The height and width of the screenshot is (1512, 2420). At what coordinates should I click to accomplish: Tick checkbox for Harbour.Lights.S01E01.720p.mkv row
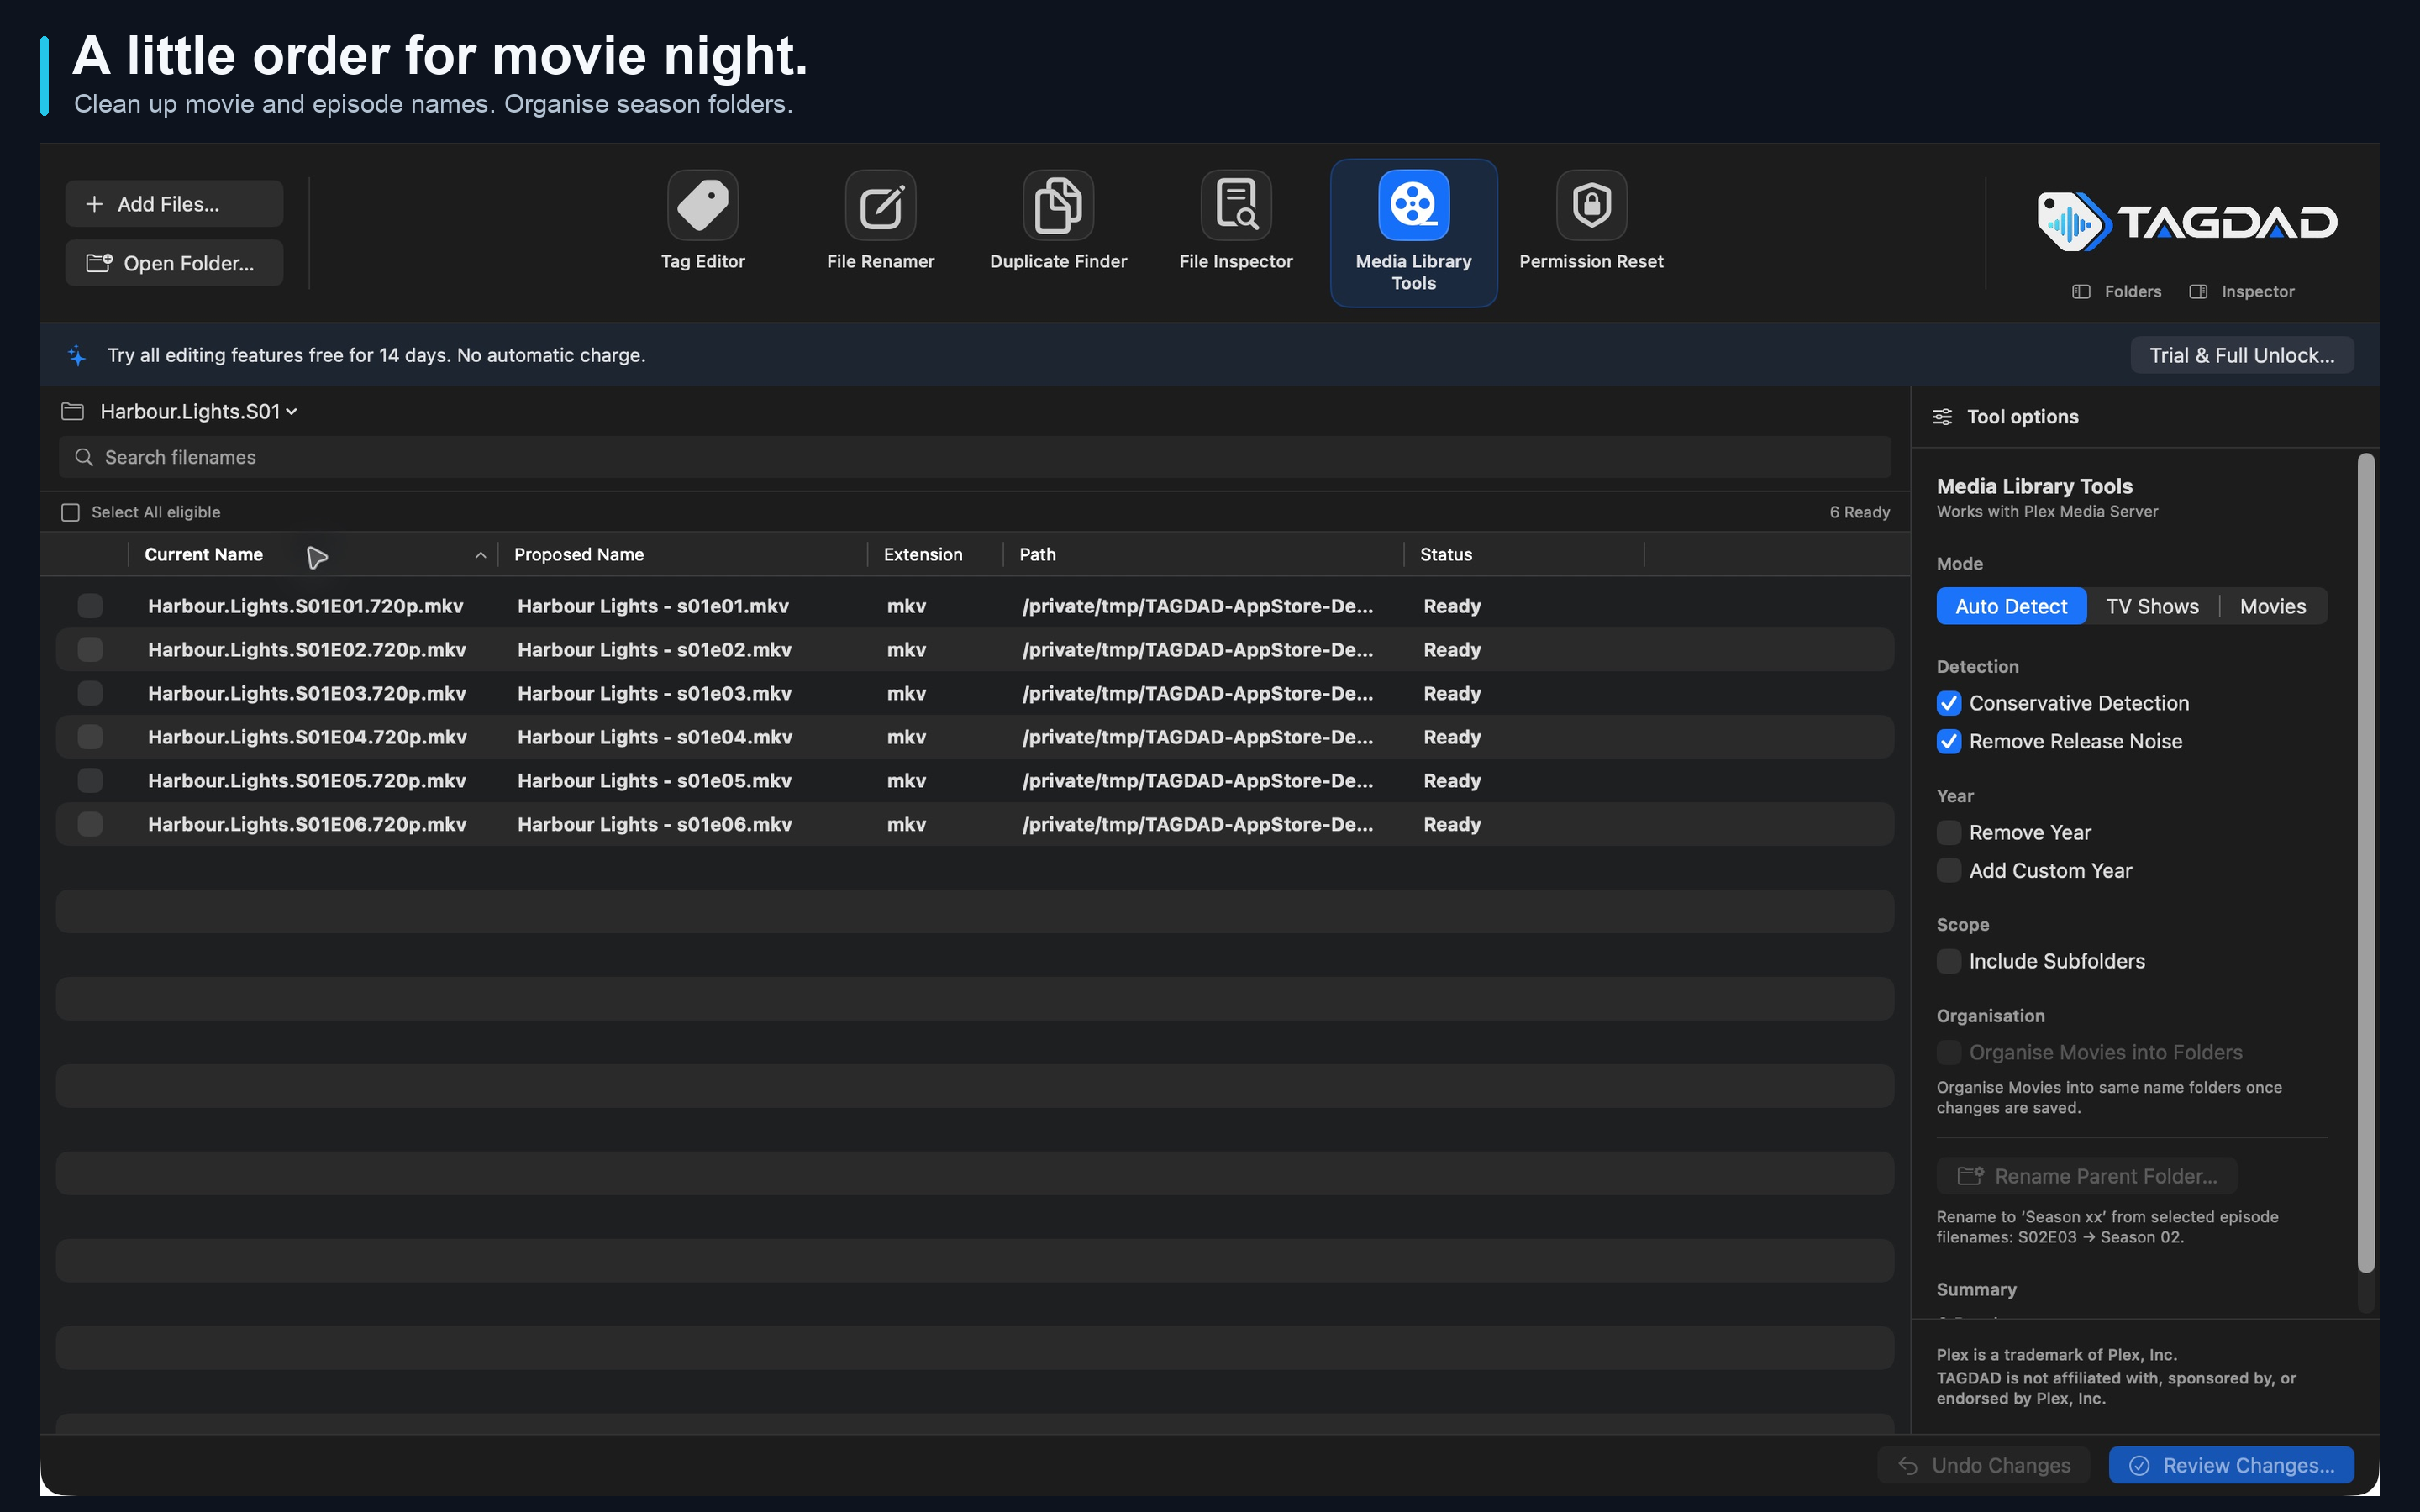(x=90, y=606)
